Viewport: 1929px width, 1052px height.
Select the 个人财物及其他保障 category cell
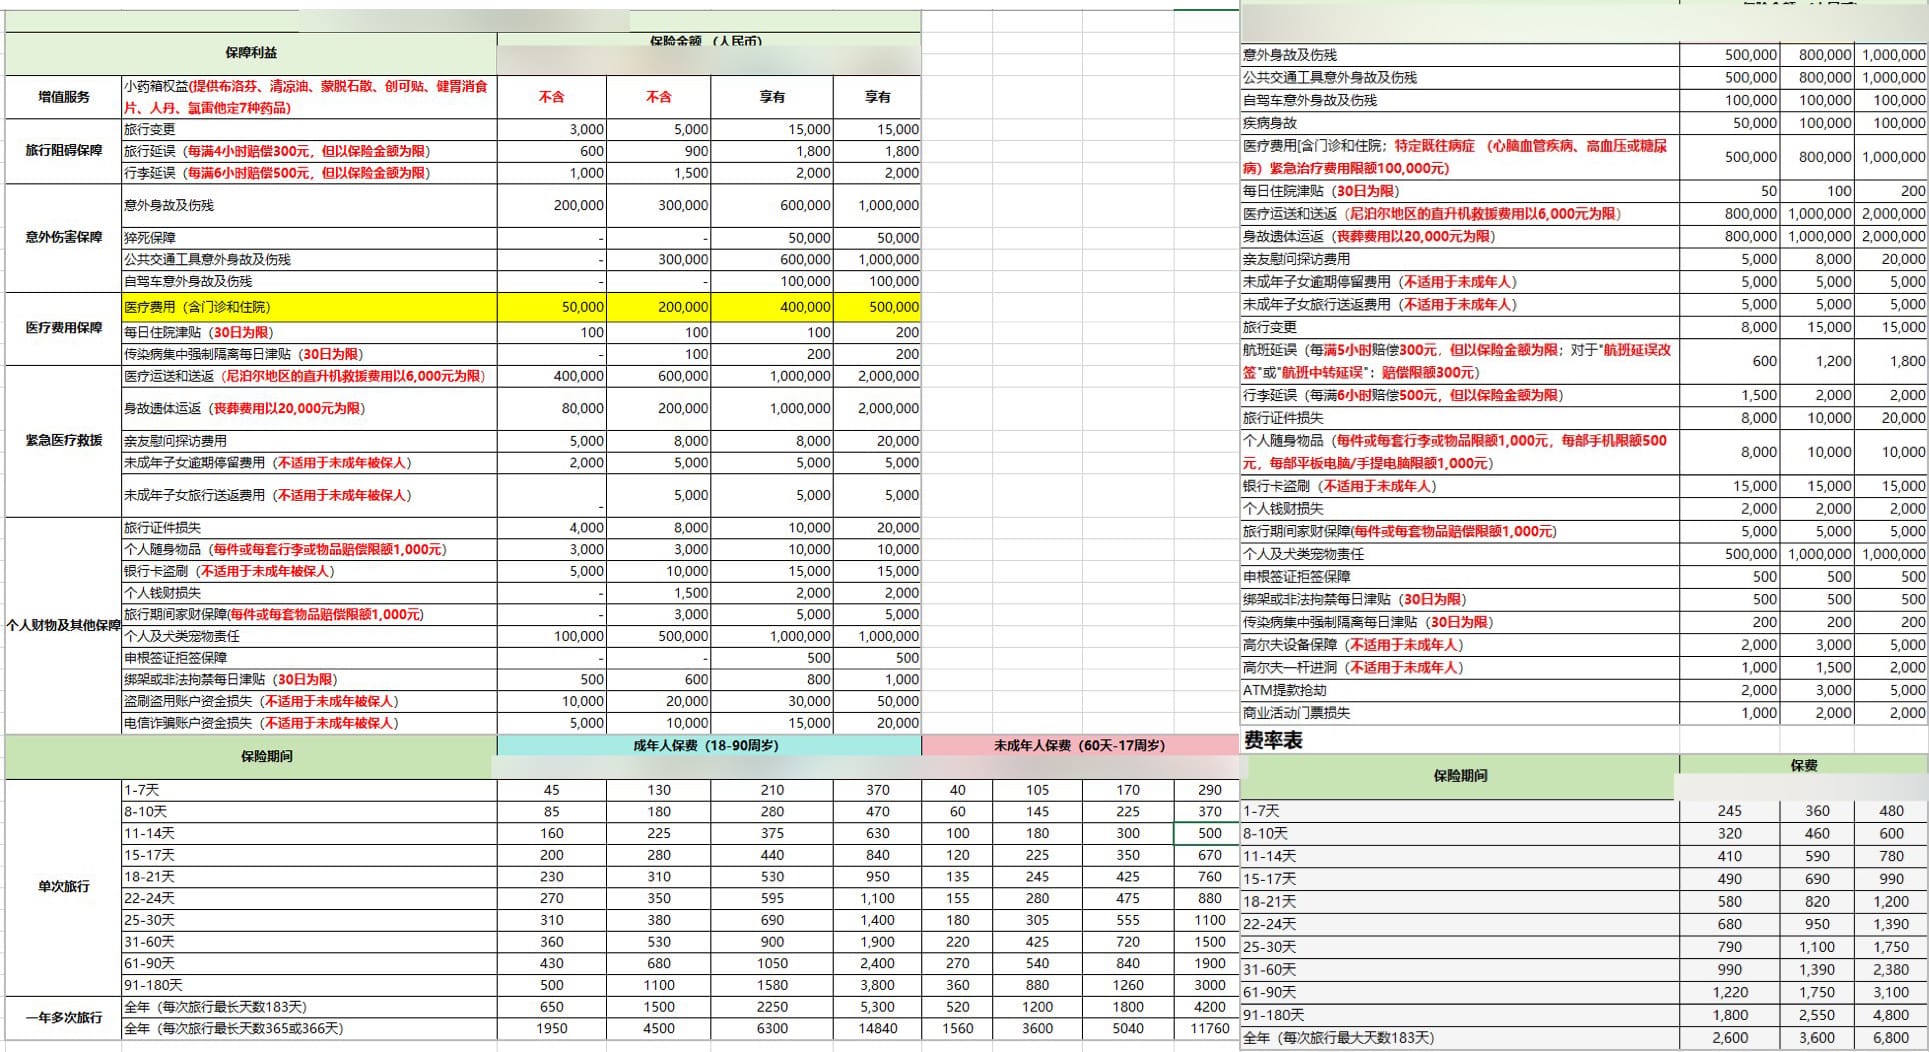(63, 626)
